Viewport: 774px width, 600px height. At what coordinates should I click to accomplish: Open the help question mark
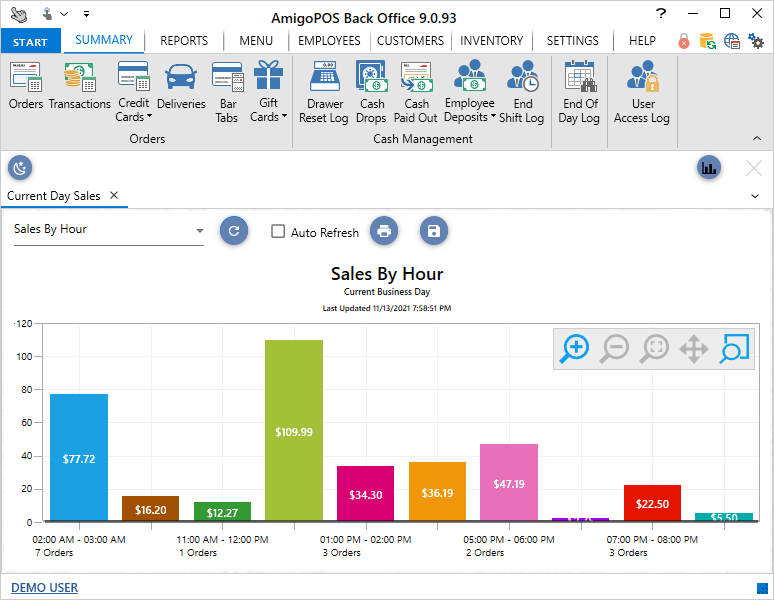pyautogui.click(x=661, y=13)
